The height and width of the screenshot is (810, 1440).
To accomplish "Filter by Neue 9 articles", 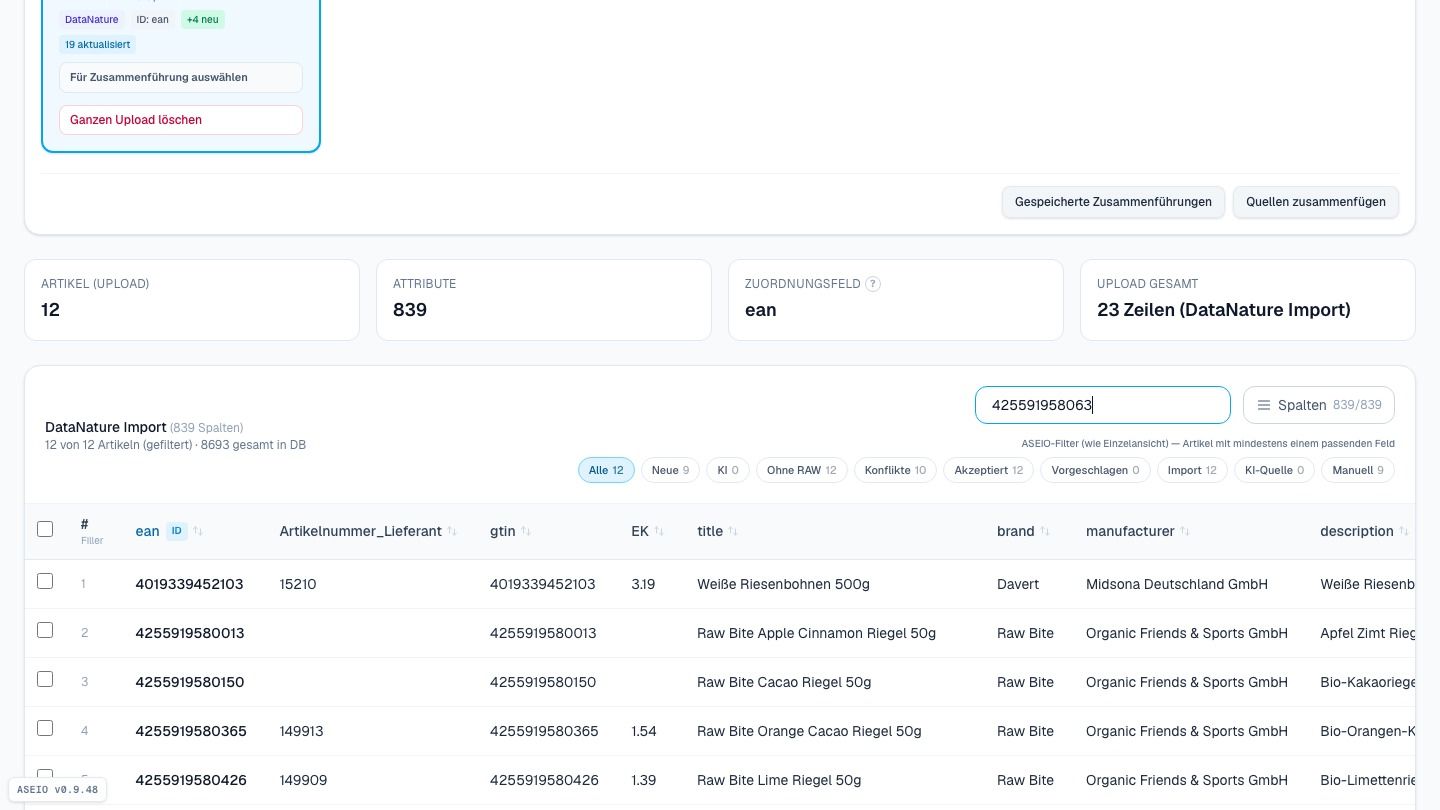I will click(x=670, y=470).
